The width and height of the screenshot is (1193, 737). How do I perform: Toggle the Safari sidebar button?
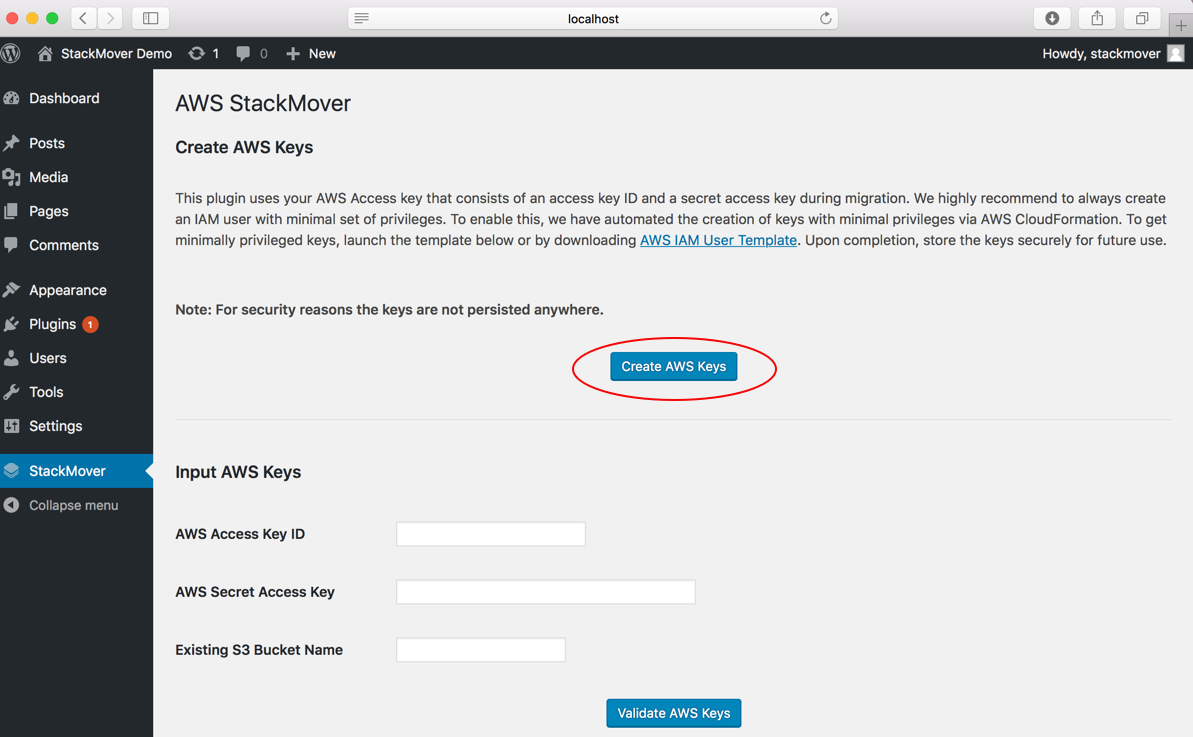151,18
